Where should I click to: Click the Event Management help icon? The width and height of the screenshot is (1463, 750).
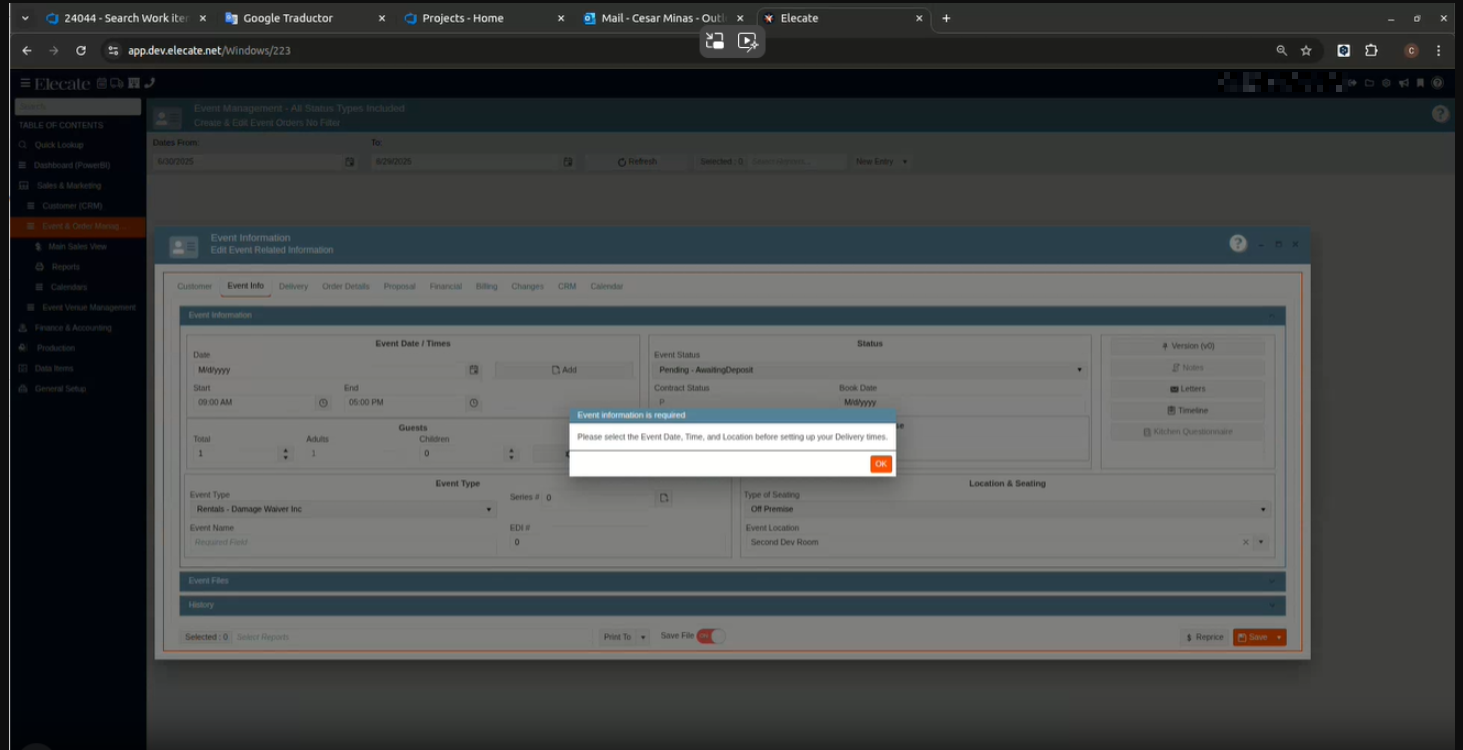pyautogui.click(x=1440, y=114)
